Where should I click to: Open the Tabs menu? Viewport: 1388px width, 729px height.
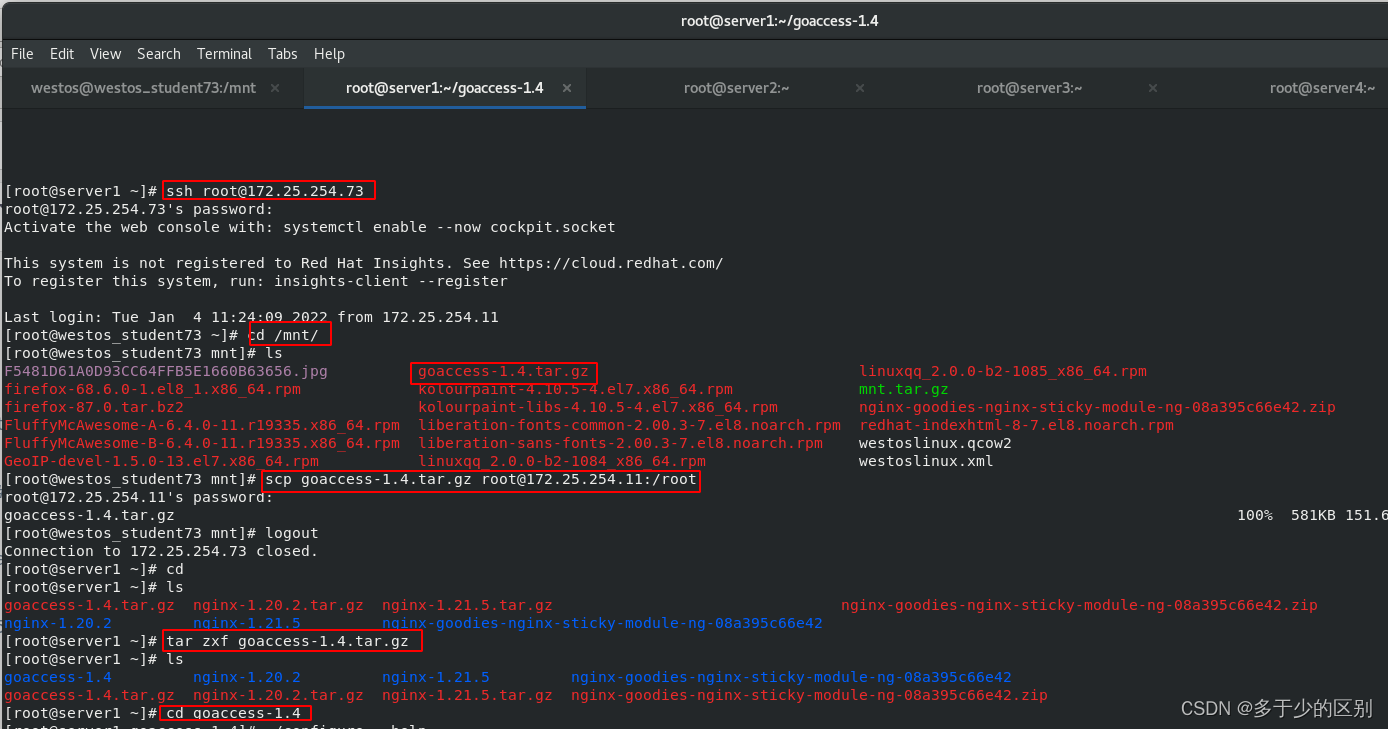pyautogui.click(x=283, y=54)
